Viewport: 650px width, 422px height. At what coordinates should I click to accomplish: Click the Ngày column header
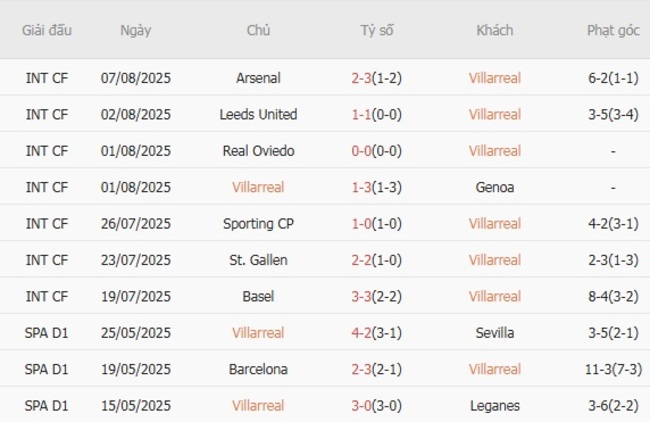coord(135,30)
